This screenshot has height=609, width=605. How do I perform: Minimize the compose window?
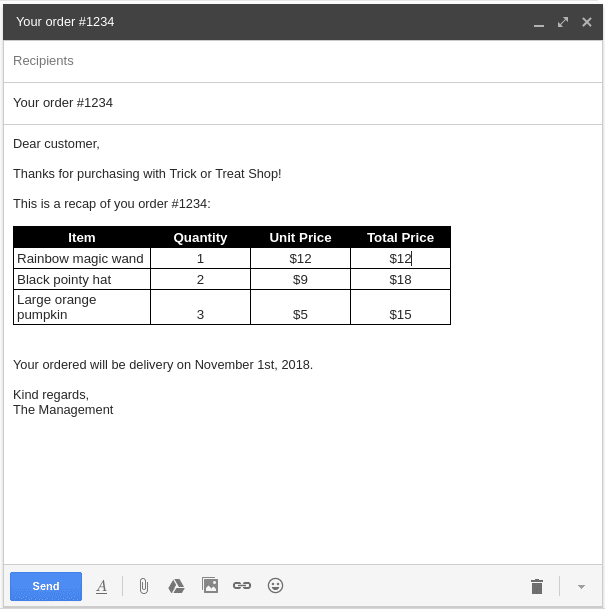[x=539, y=22]
